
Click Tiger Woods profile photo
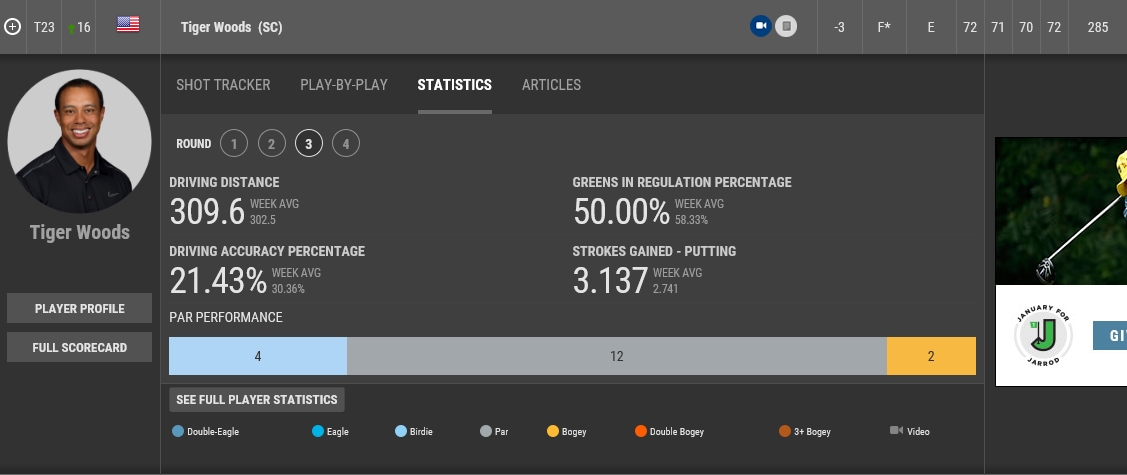click(80, 141)
